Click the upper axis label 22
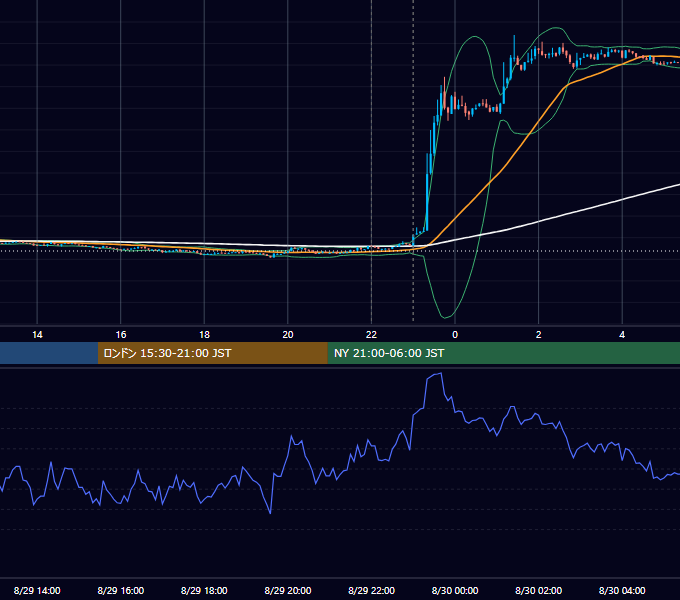The height and width of the screenshot is (600, 680). pyautogui.click(x=371, y=335)
